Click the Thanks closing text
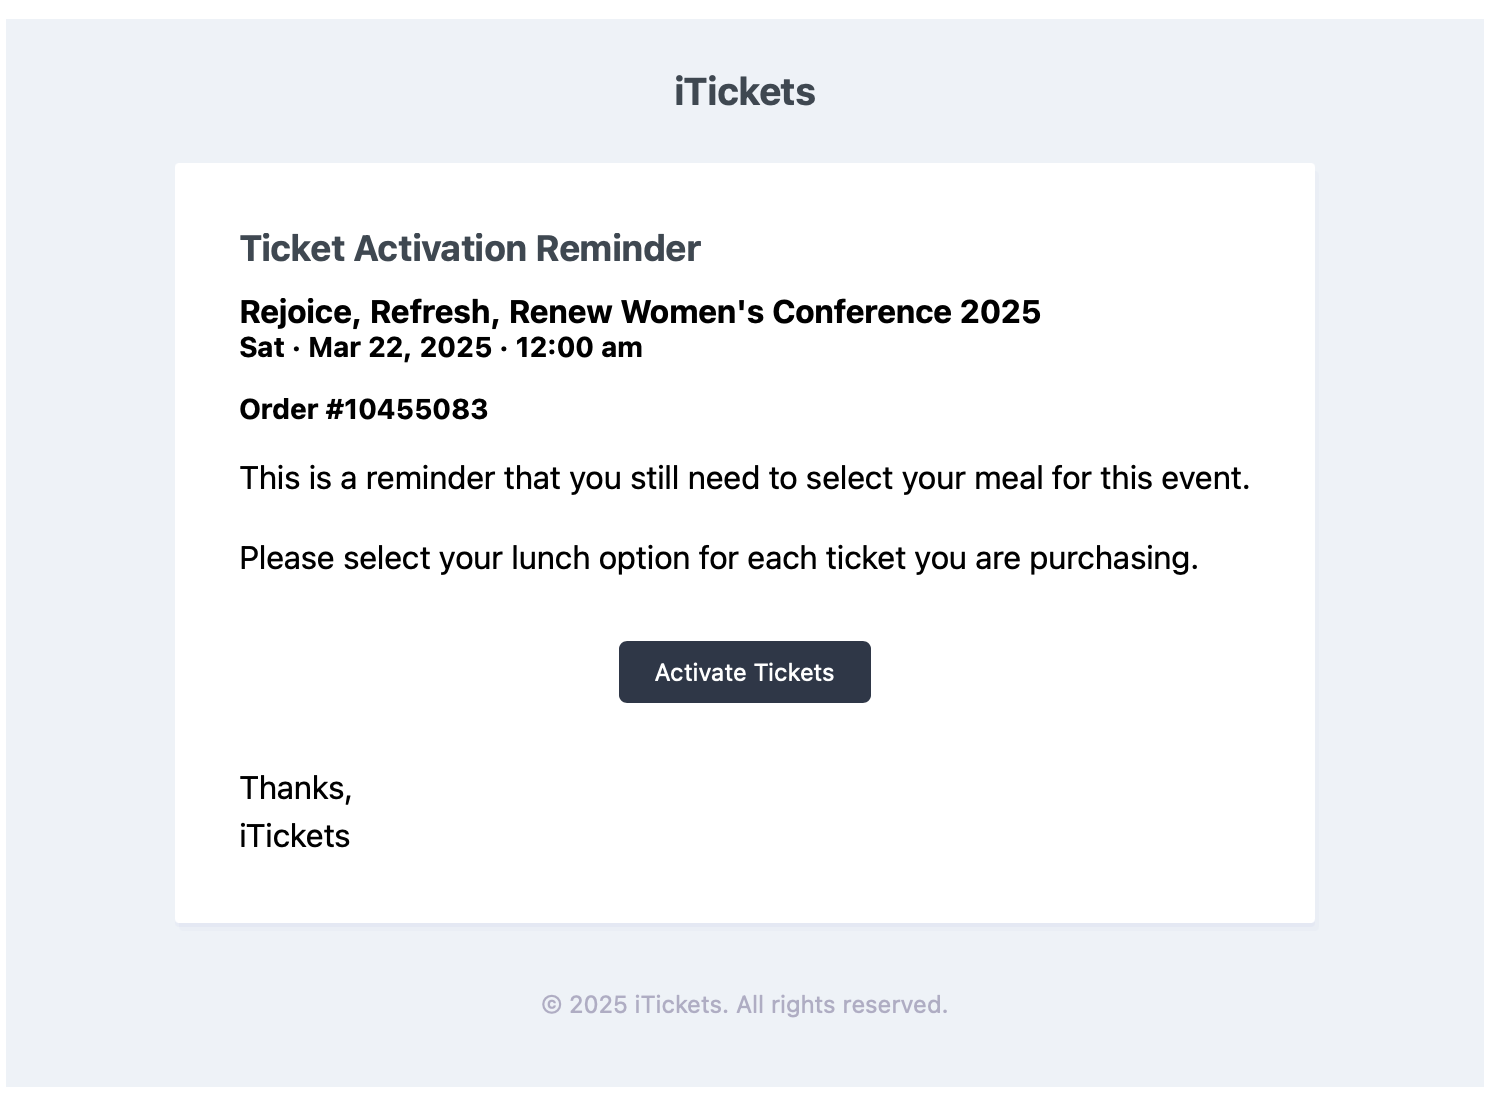Image resolution: width=1512 pixels, height=1104 pixels. pyautogui.click(x=295, y=787)
